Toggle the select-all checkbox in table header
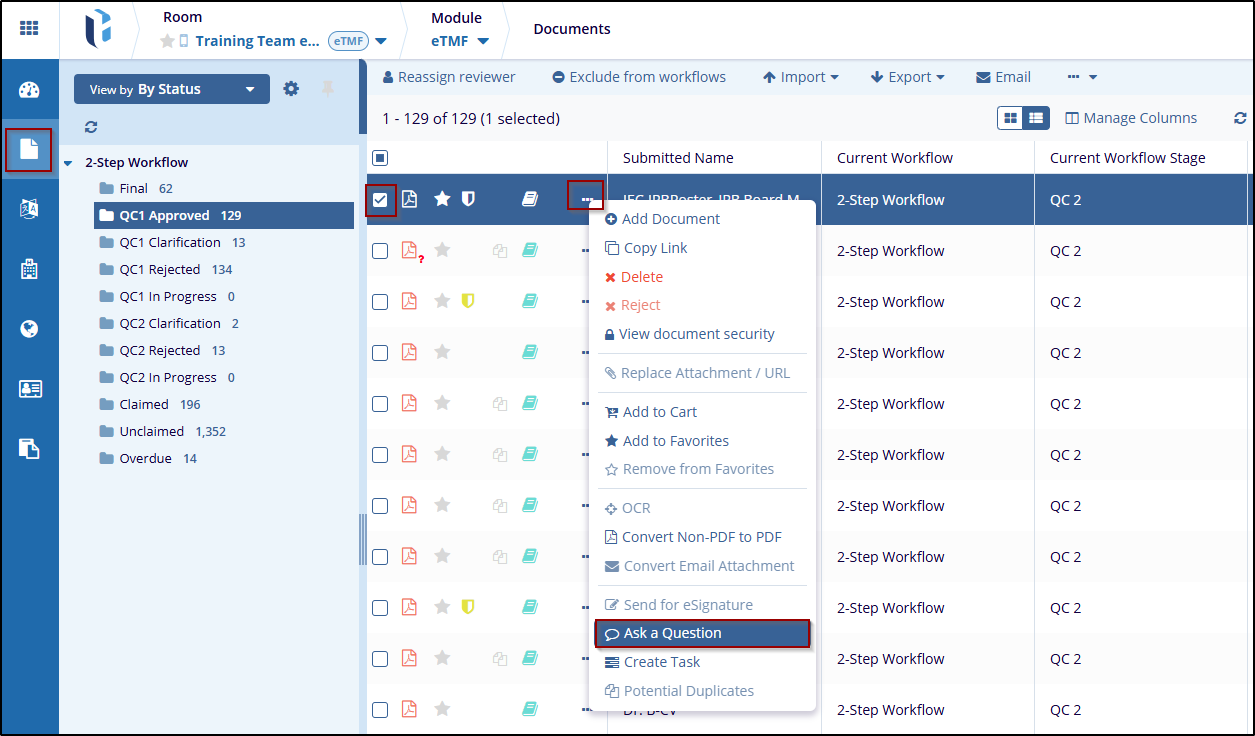The height and width of the screenshot is (736, 1255). click(x=380, y=158)
